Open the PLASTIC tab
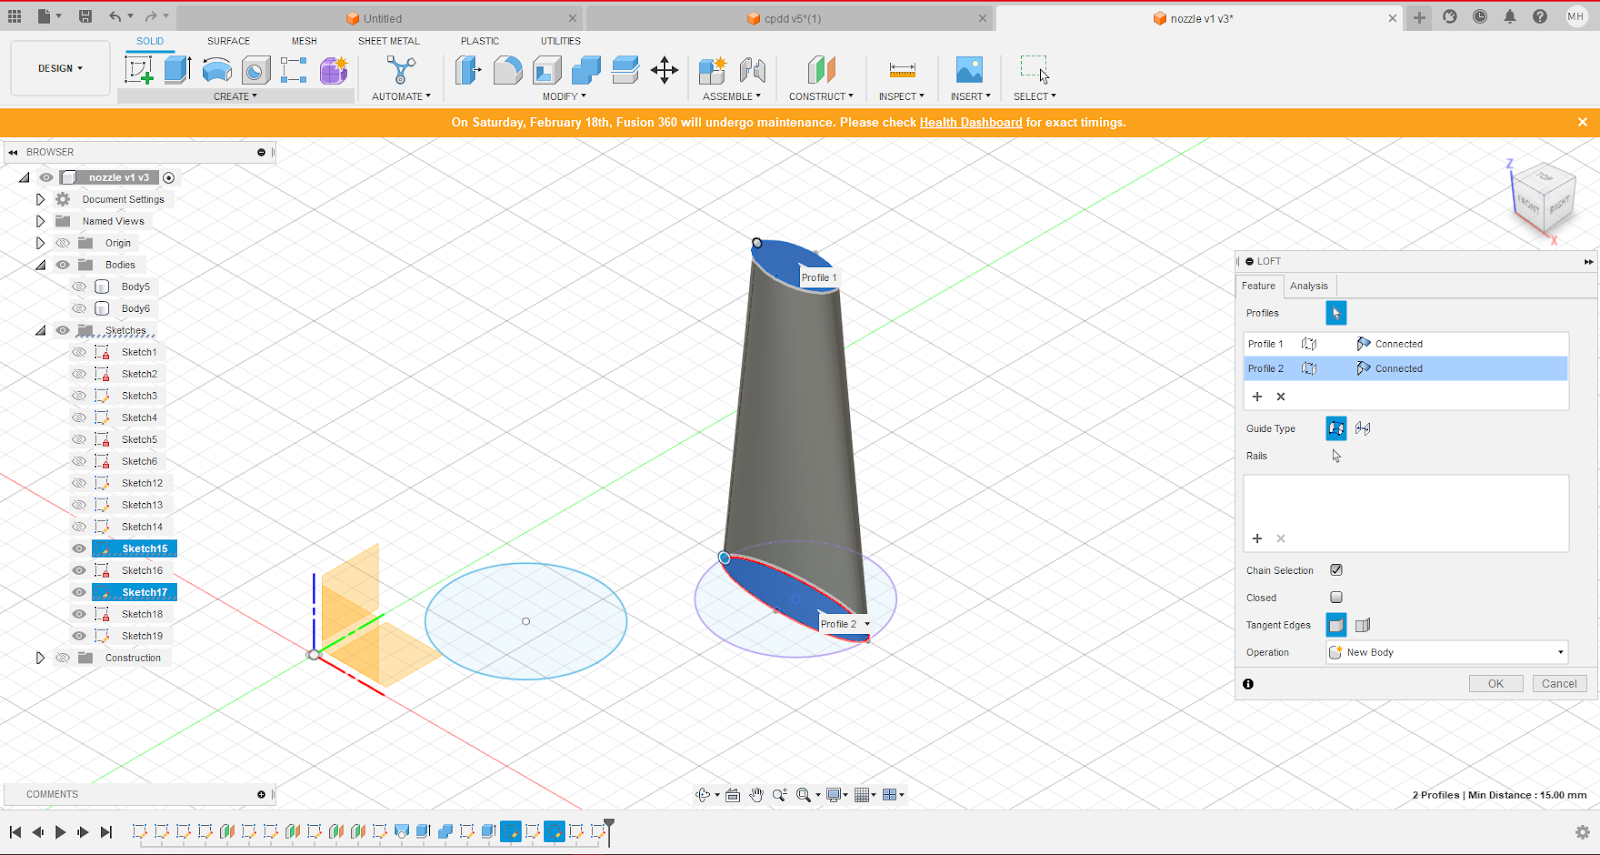This screenshot has height=855, width=1600. pos(480,41)
